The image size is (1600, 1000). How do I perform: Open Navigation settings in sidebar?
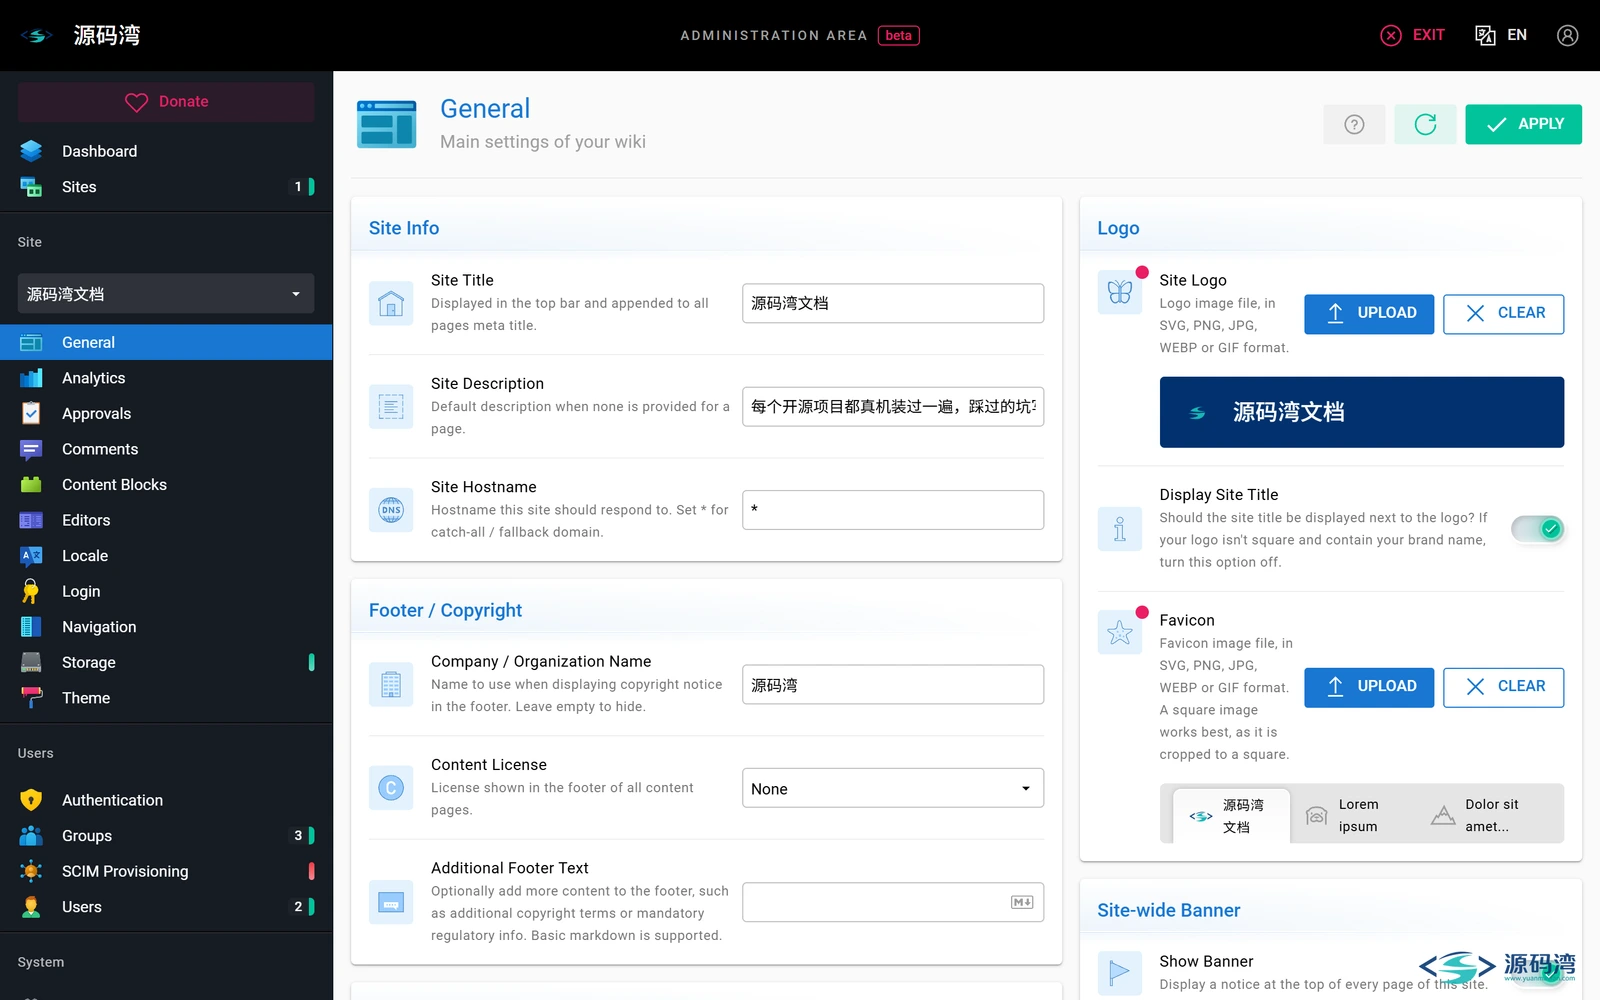[166, 627]
